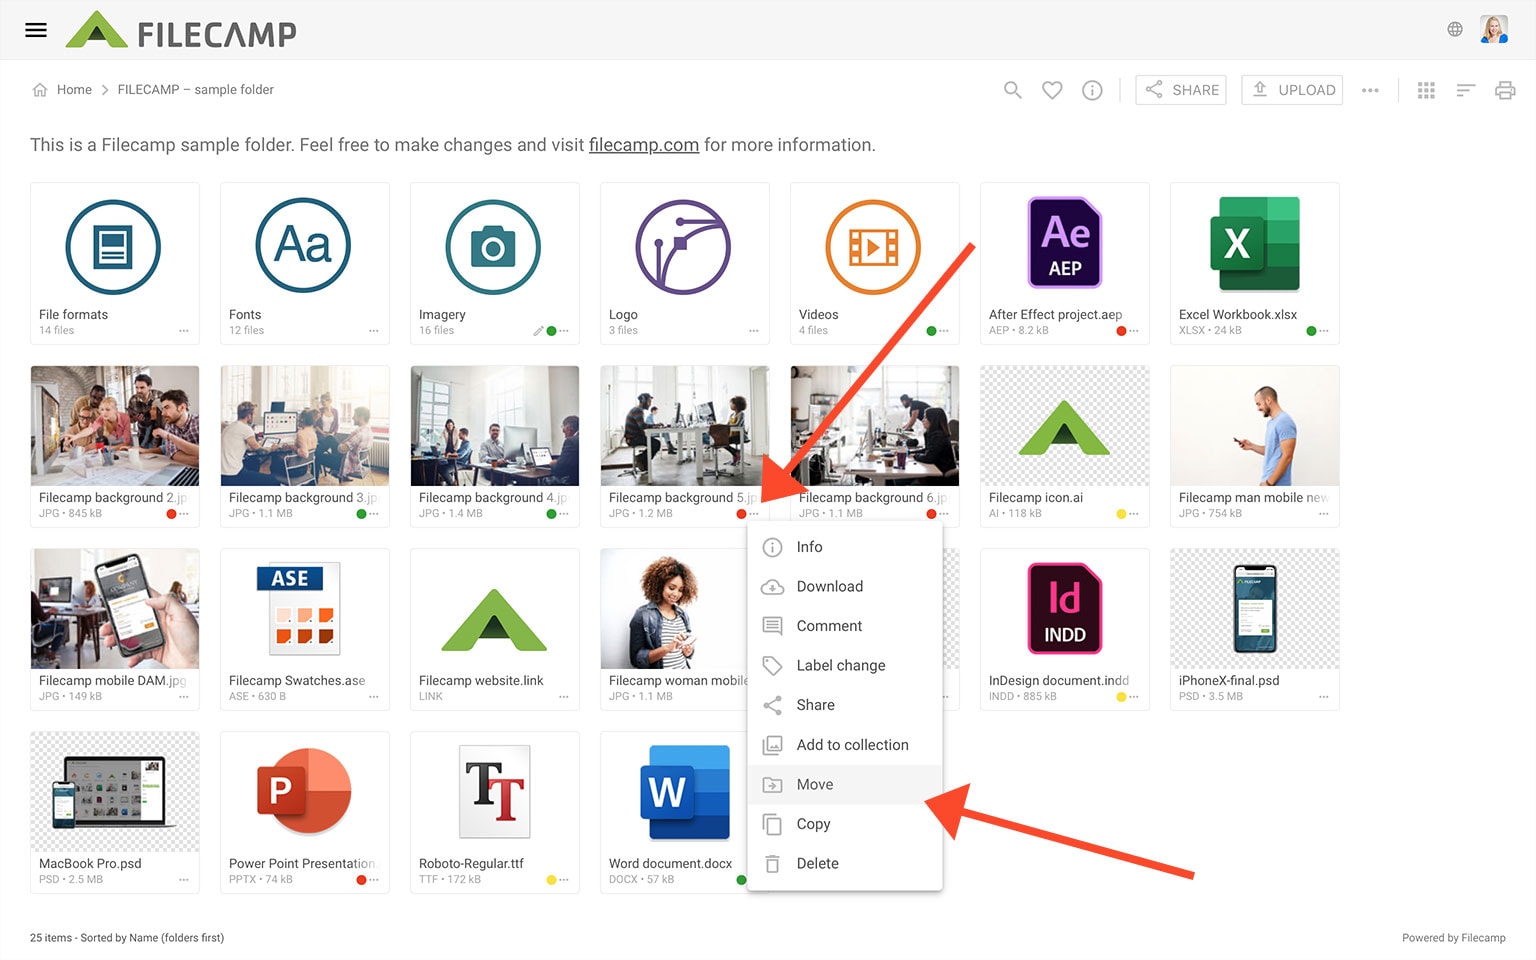Open the Imagery folder

point(493,246)
